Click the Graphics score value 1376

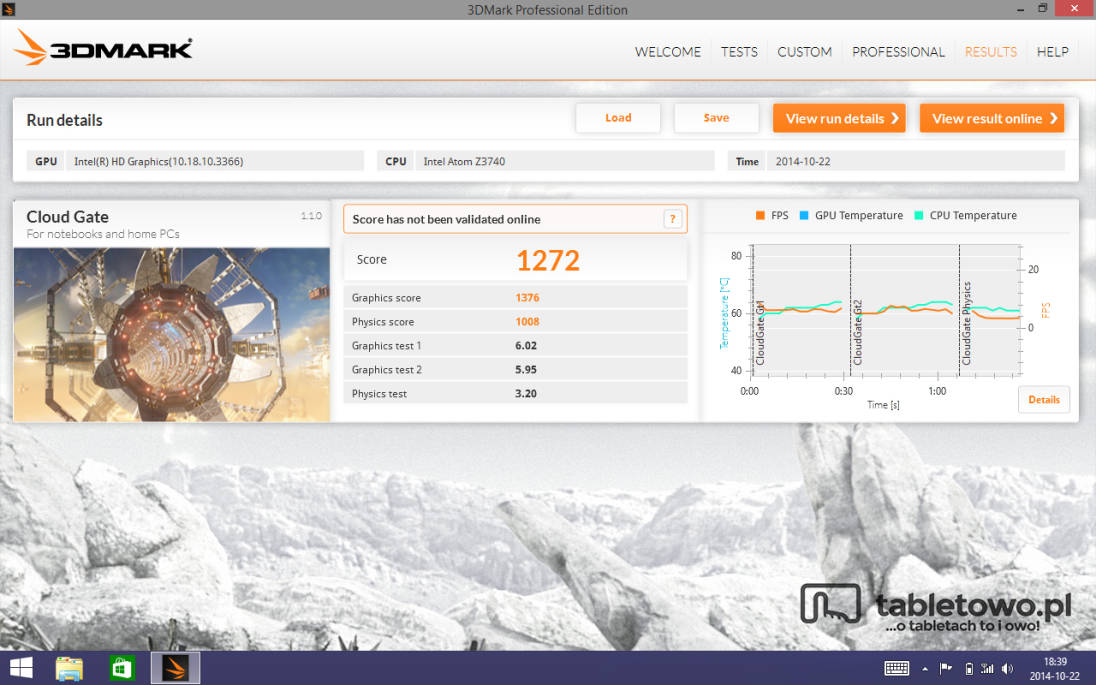(527, 298)
